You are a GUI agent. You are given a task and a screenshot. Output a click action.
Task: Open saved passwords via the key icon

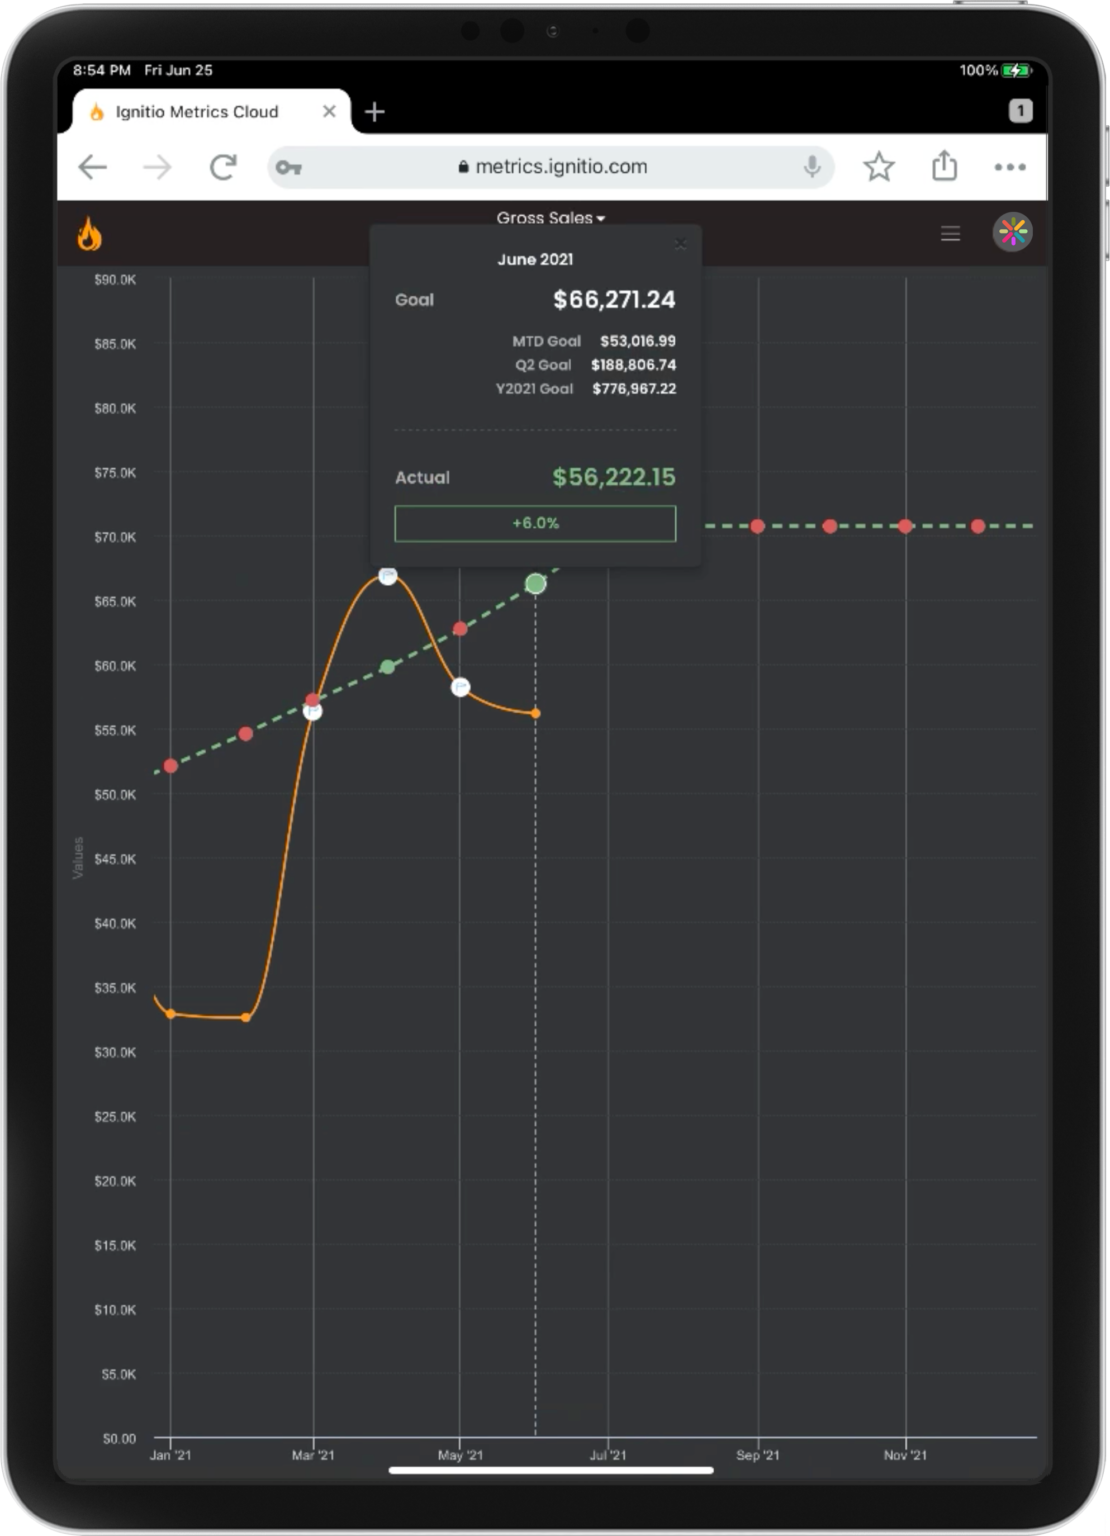click(x=290, y=166)
